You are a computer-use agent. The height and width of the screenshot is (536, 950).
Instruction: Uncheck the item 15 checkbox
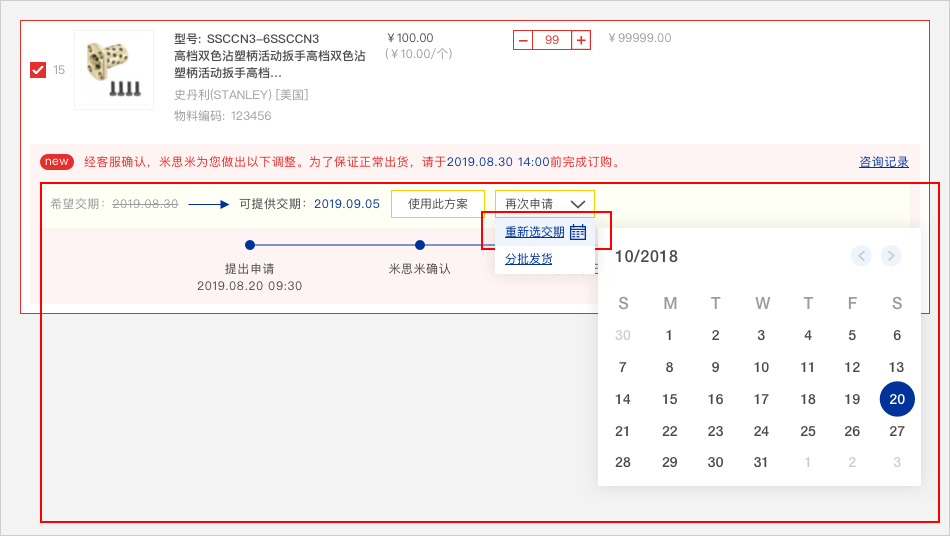(x=38, y=70)
